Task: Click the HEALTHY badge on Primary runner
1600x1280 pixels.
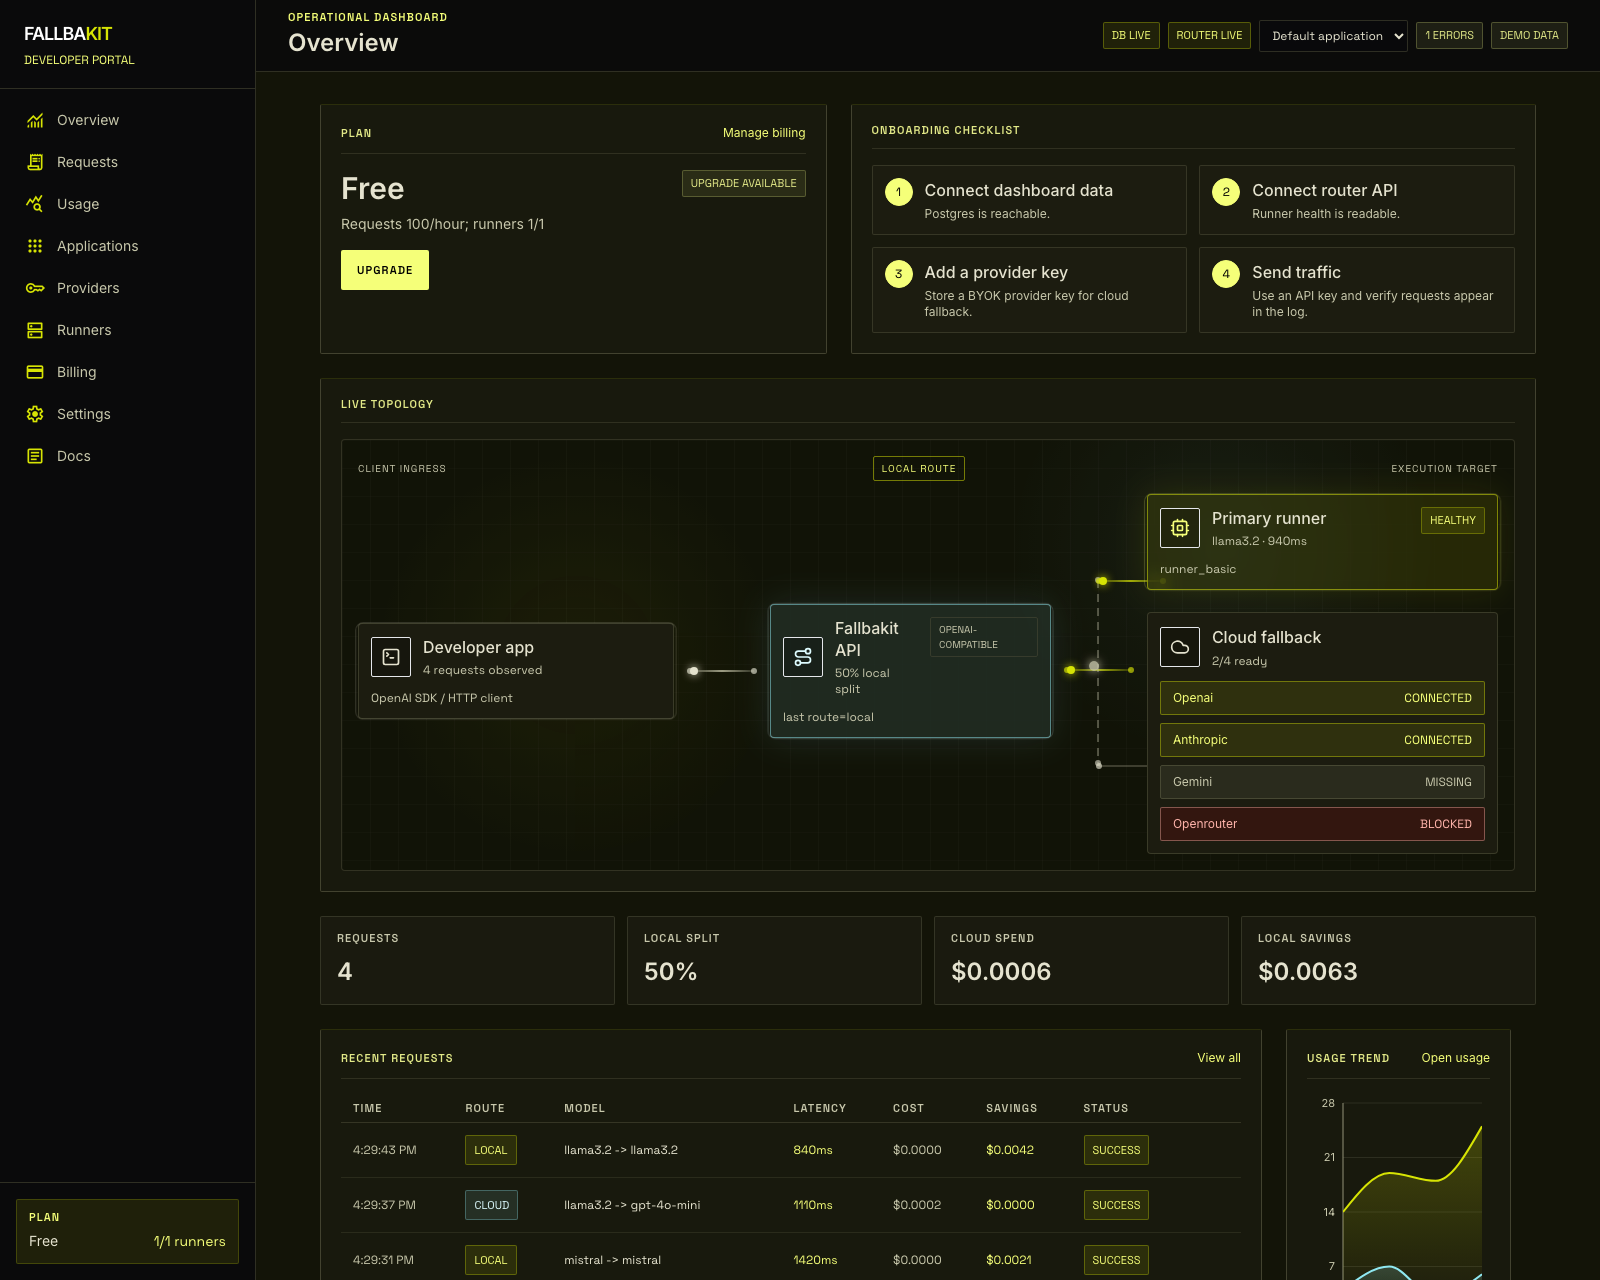Action: pyautogui.click(x=1452, y=520)
